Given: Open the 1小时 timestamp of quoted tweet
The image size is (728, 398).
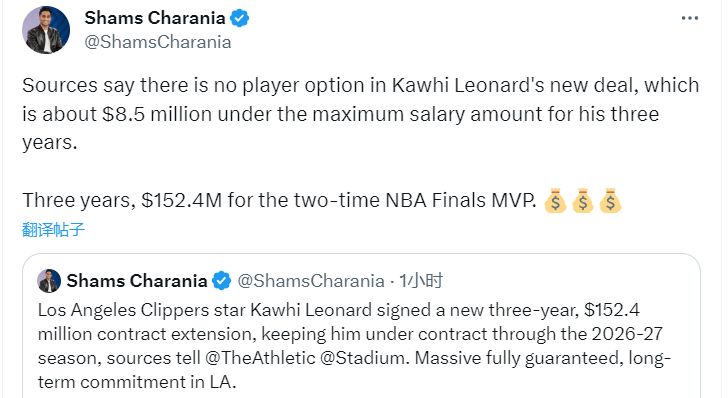Looking at the screenshot, I should [421, 281].
